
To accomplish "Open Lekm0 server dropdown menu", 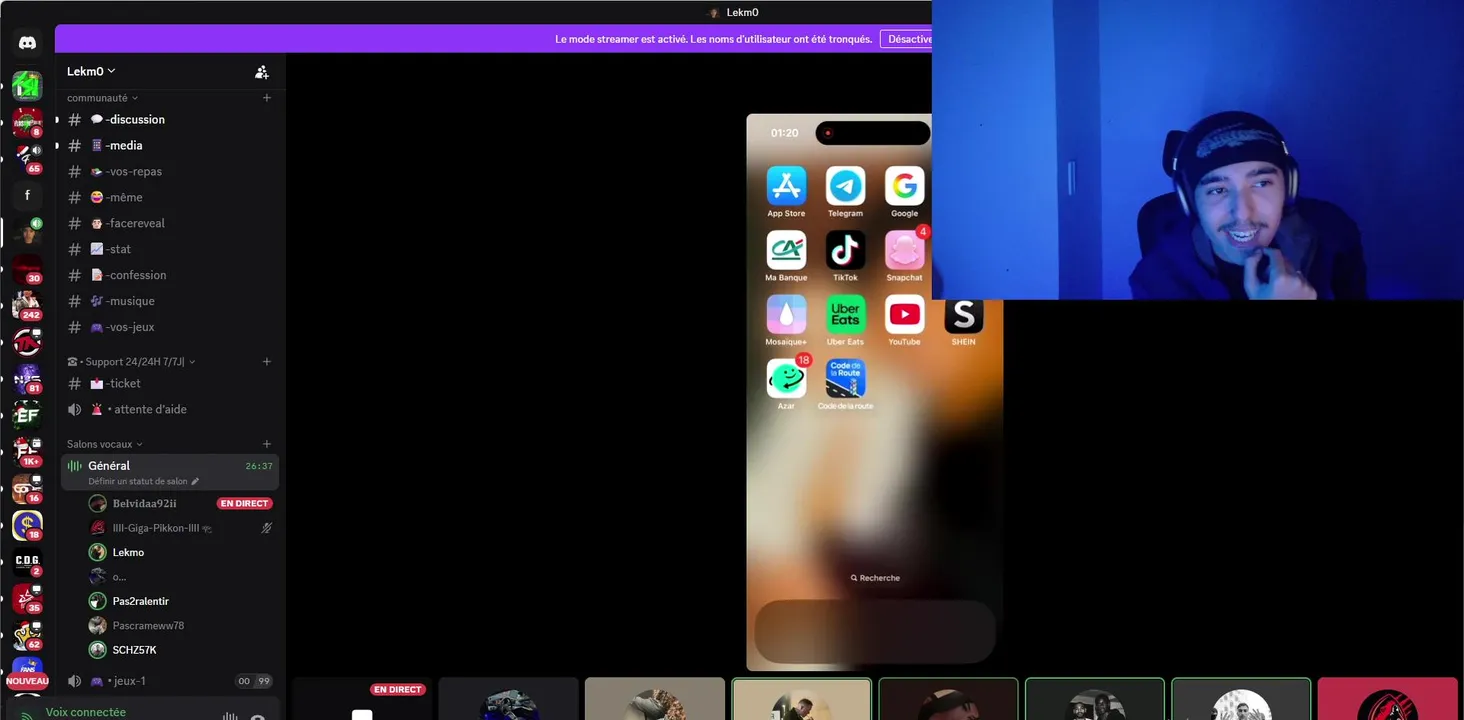I will click(91, 71).
